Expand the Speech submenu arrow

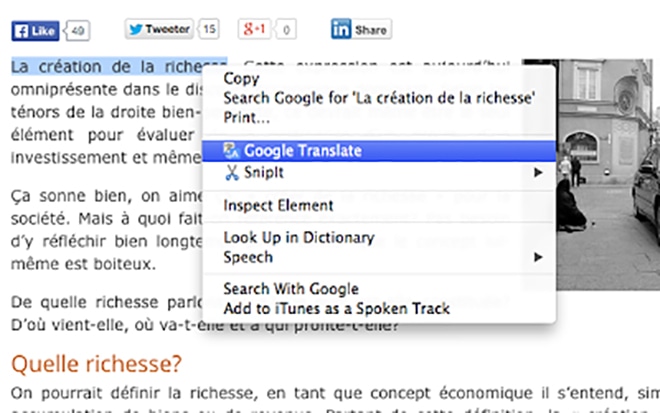click(539, 257)
